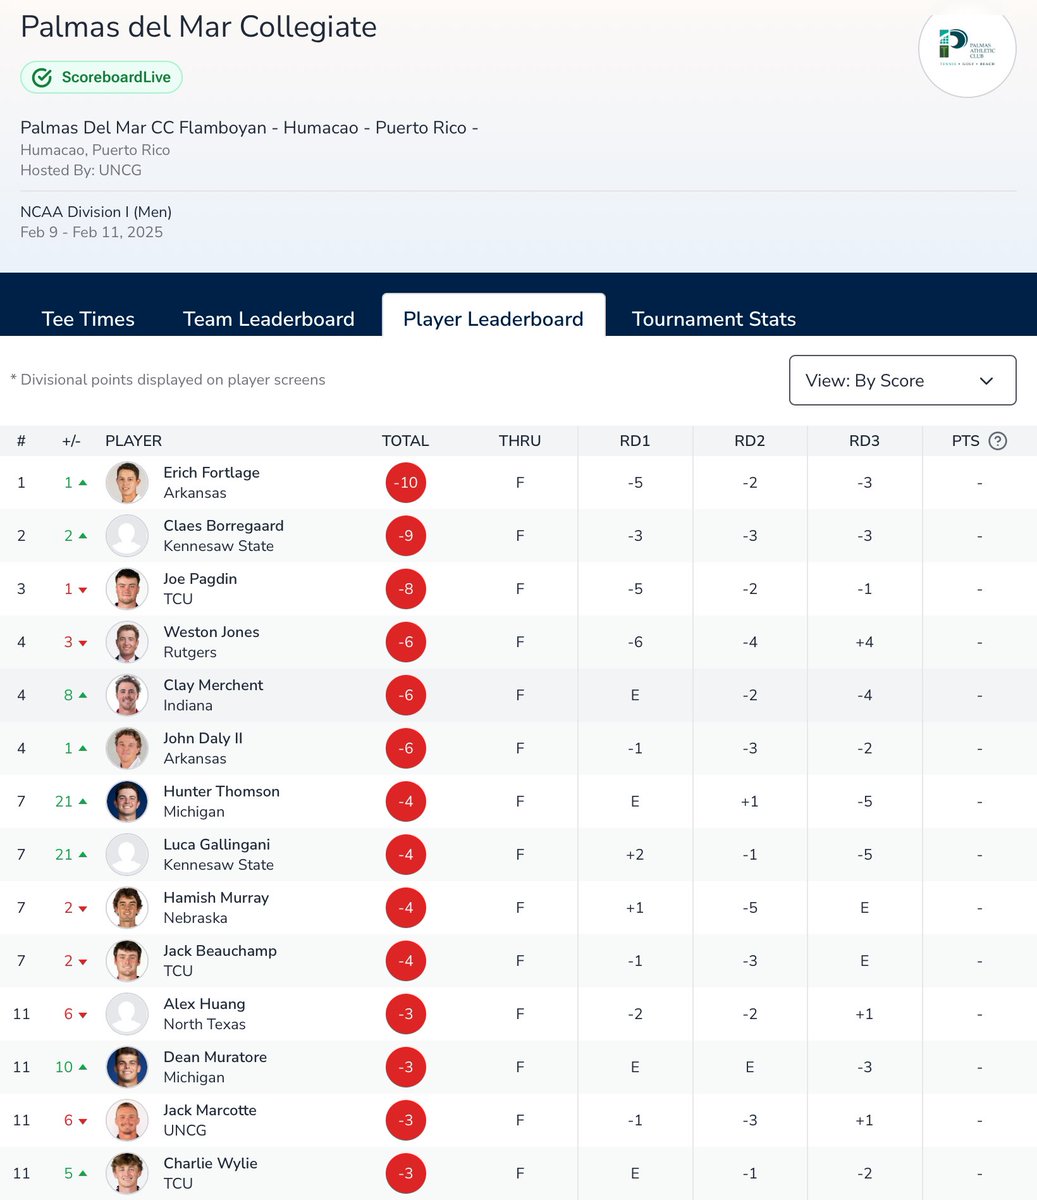Open Jack Beauchamp's player name link
The width and height of the screenshot is (1037, 1200).
[220, 949]
